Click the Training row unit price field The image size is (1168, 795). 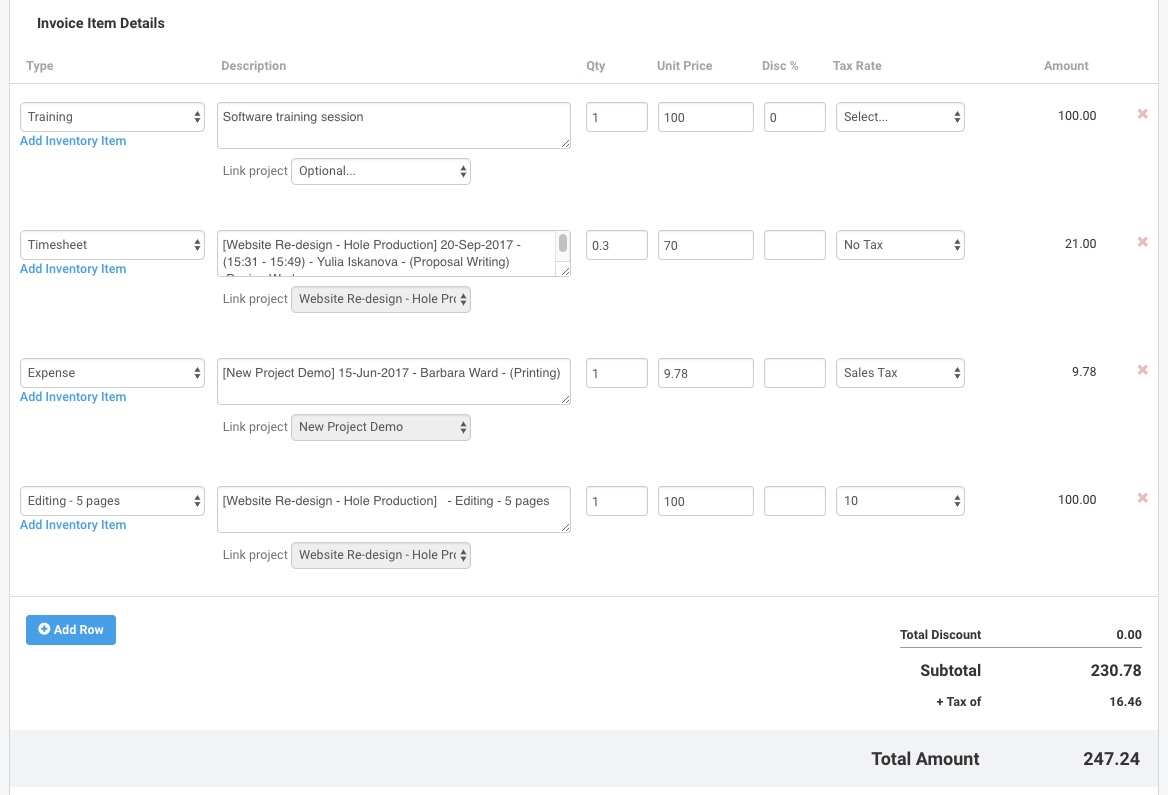tap(705, 117)
